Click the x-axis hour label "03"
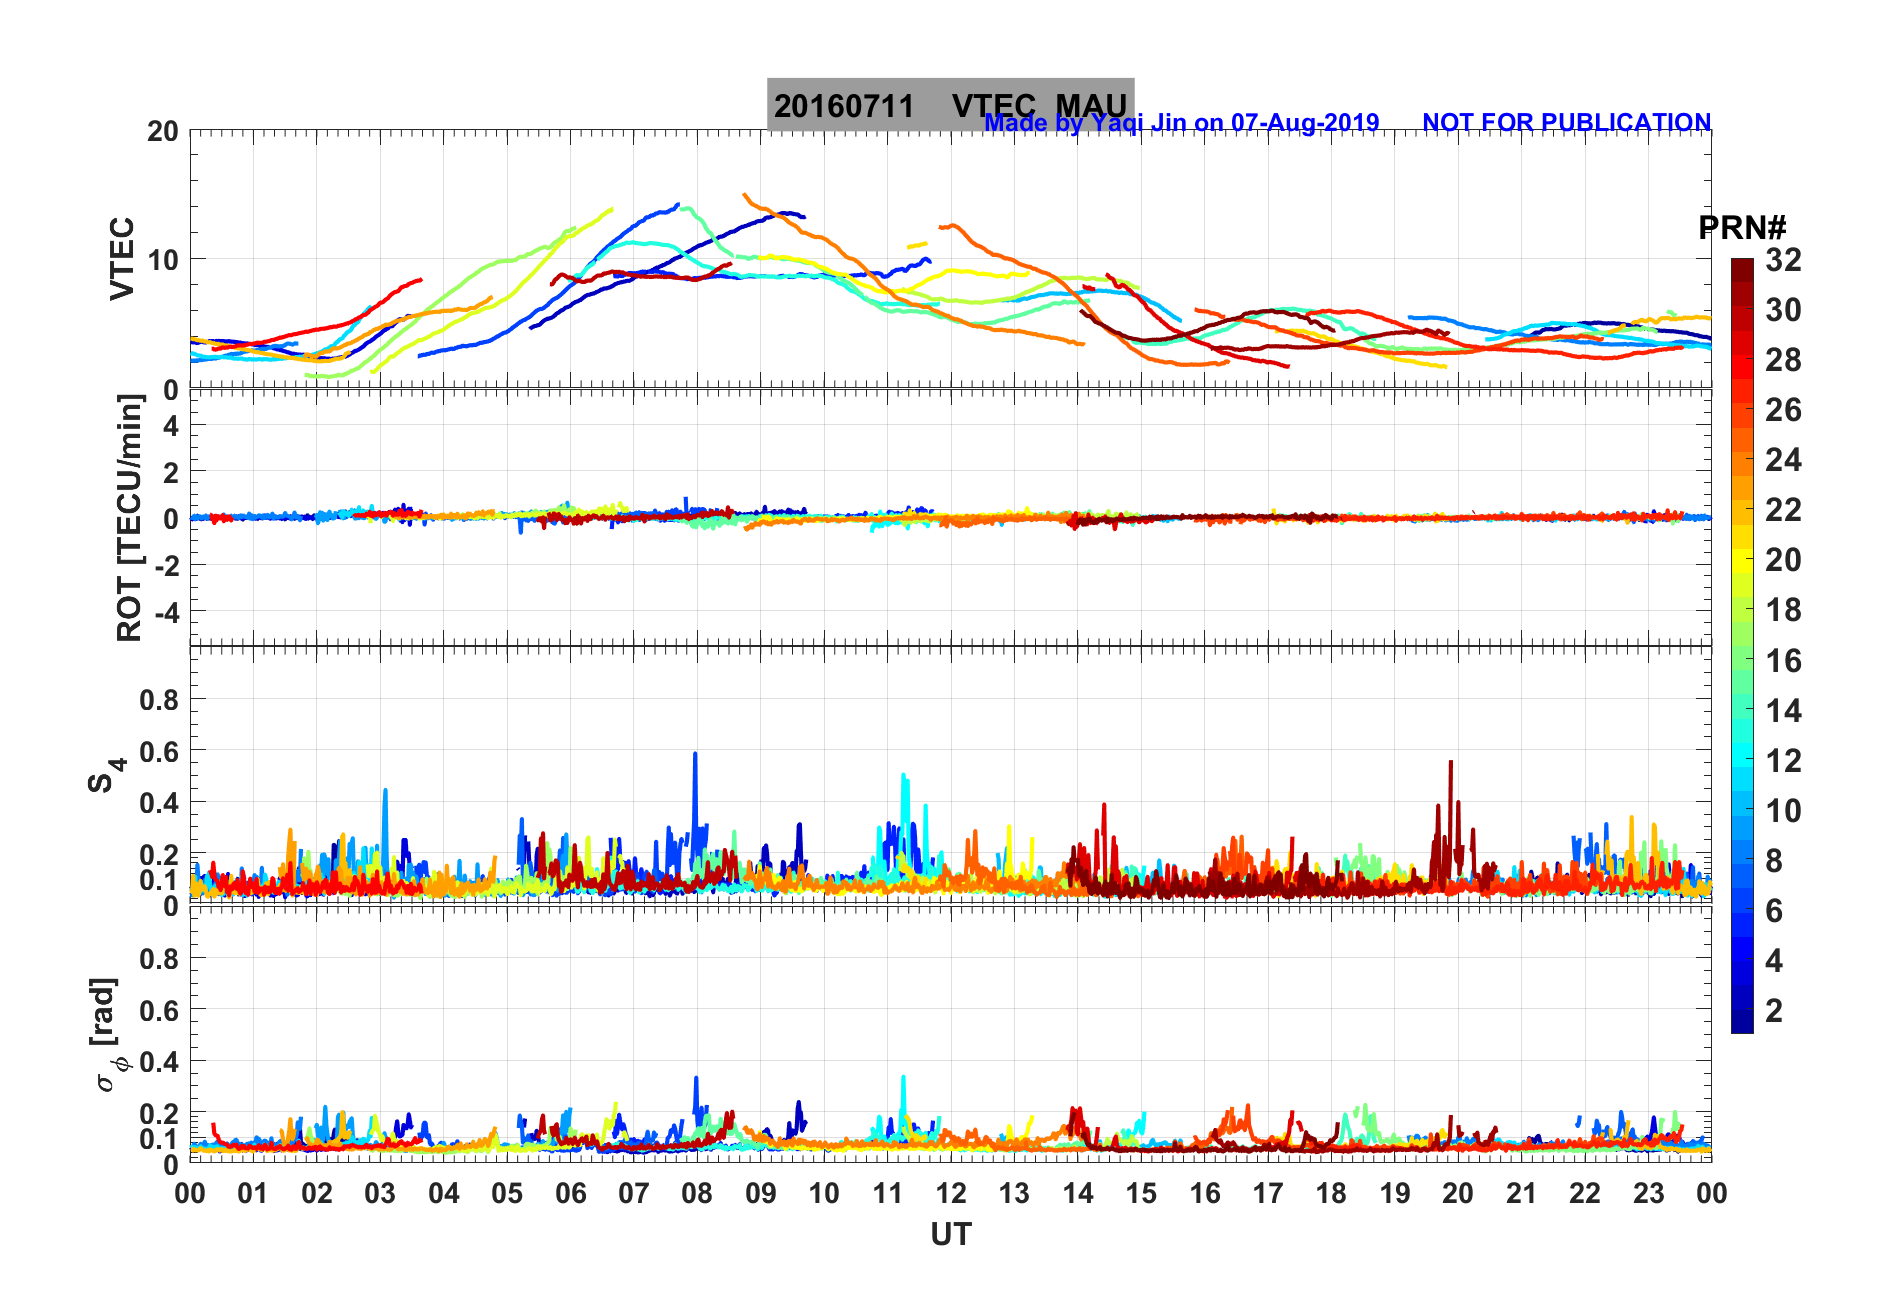 click(x=380, y=1193)
